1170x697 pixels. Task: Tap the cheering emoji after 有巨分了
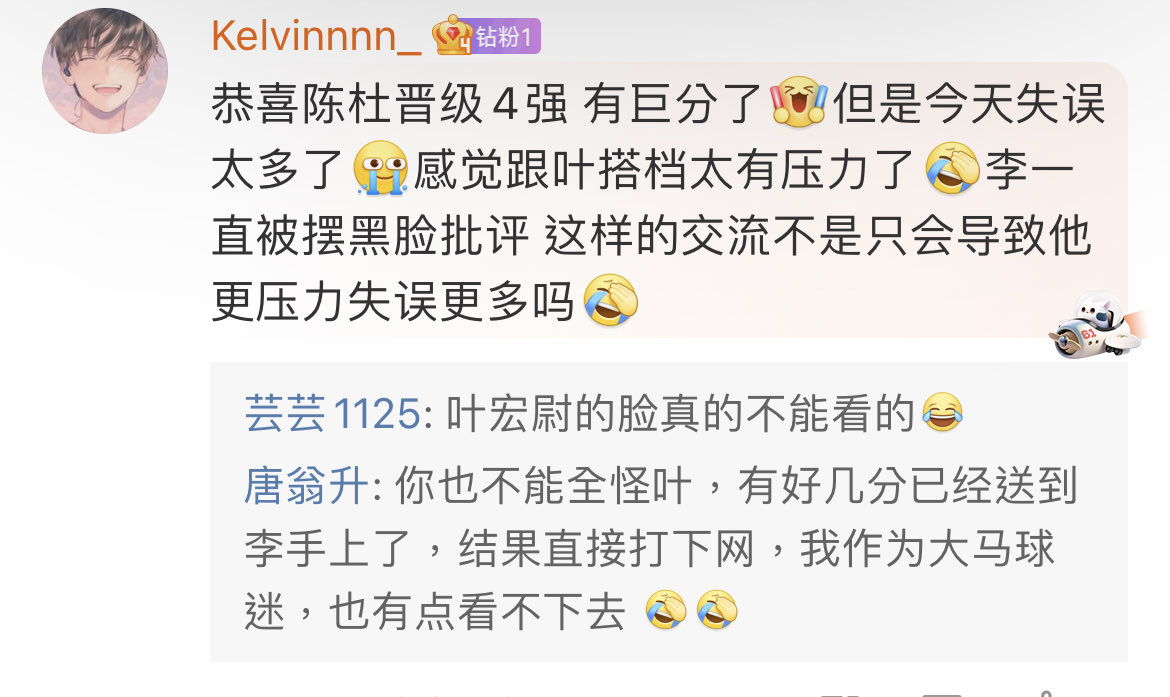[x=799, y=101]
